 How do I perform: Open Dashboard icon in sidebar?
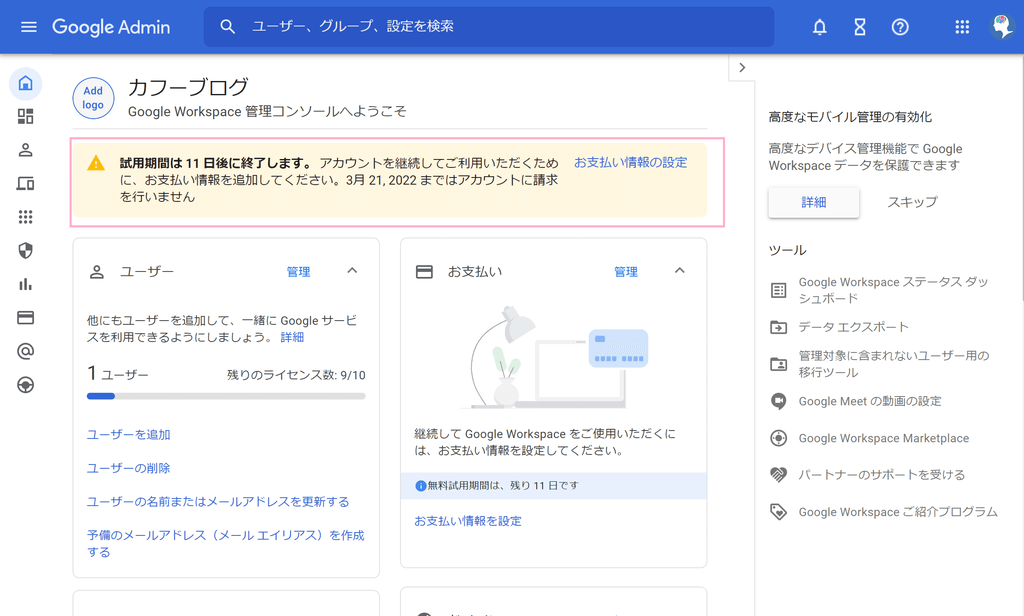coord(25,116)
